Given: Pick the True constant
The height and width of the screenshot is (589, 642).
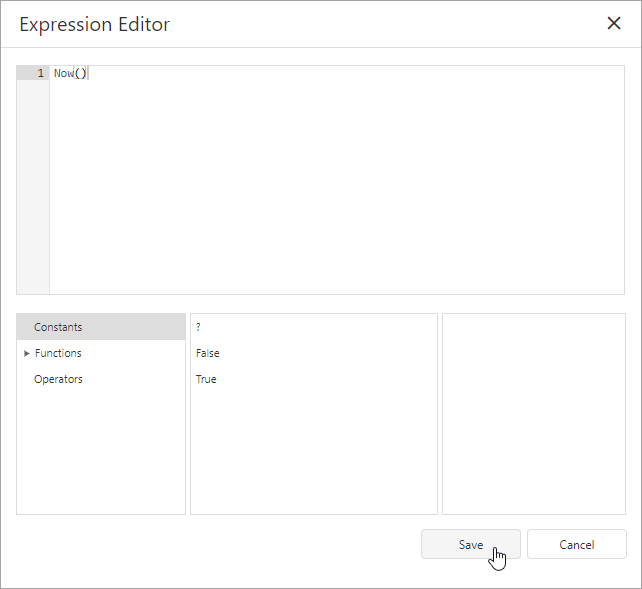Looking at the screenshot, I should [x=206, y=379].
